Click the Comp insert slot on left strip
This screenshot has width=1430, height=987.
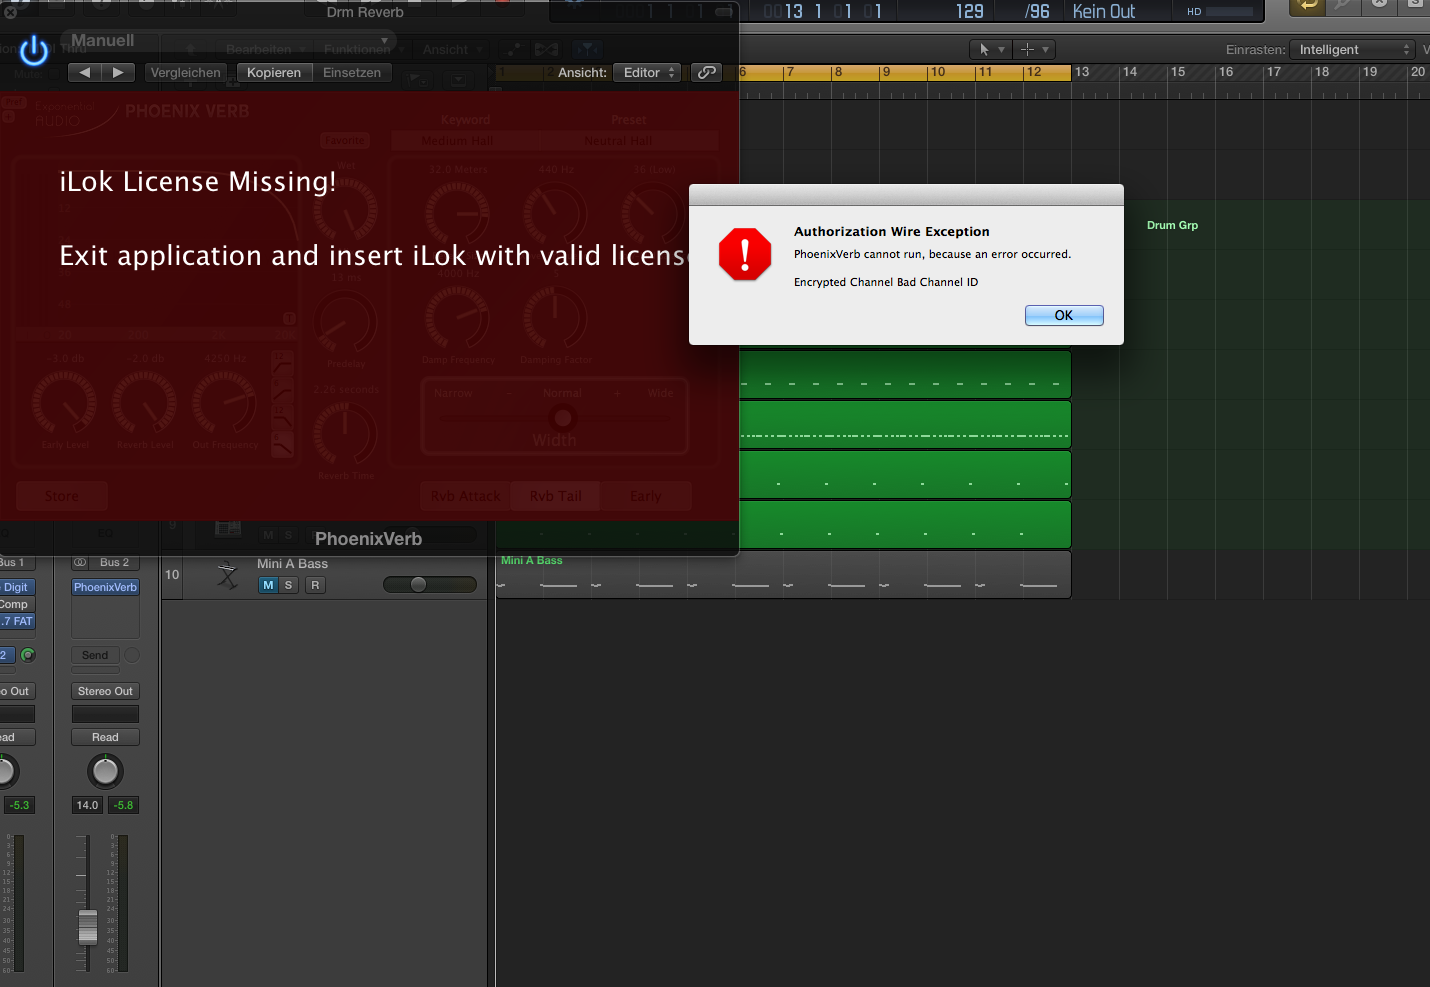pos(17,604)
